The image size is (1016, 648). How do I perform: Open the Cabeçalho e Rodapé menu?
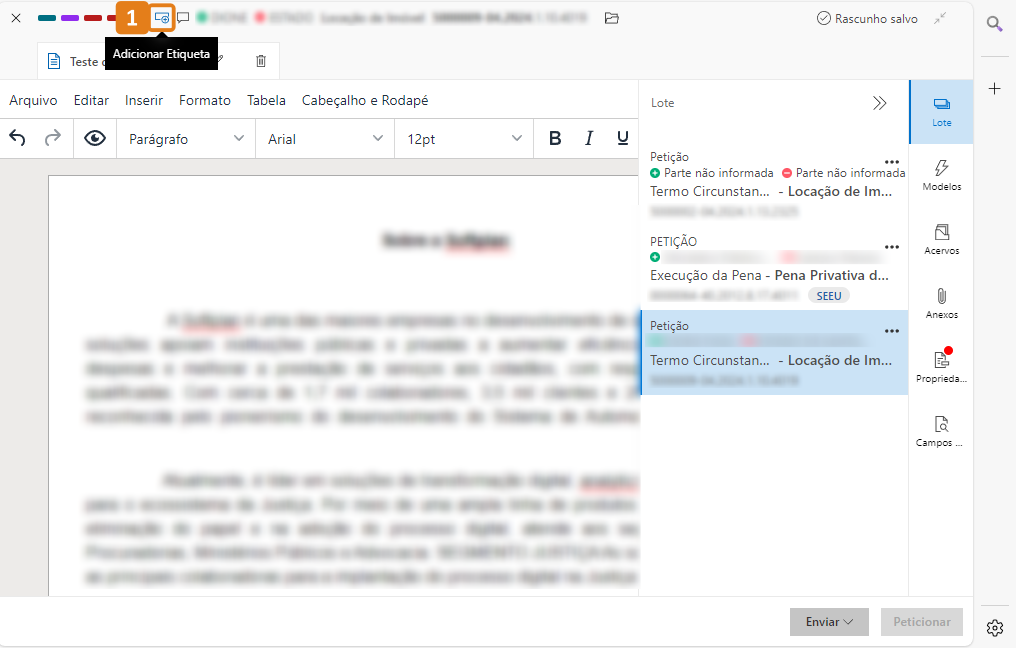pyautogui.click(x=365, y=100)
